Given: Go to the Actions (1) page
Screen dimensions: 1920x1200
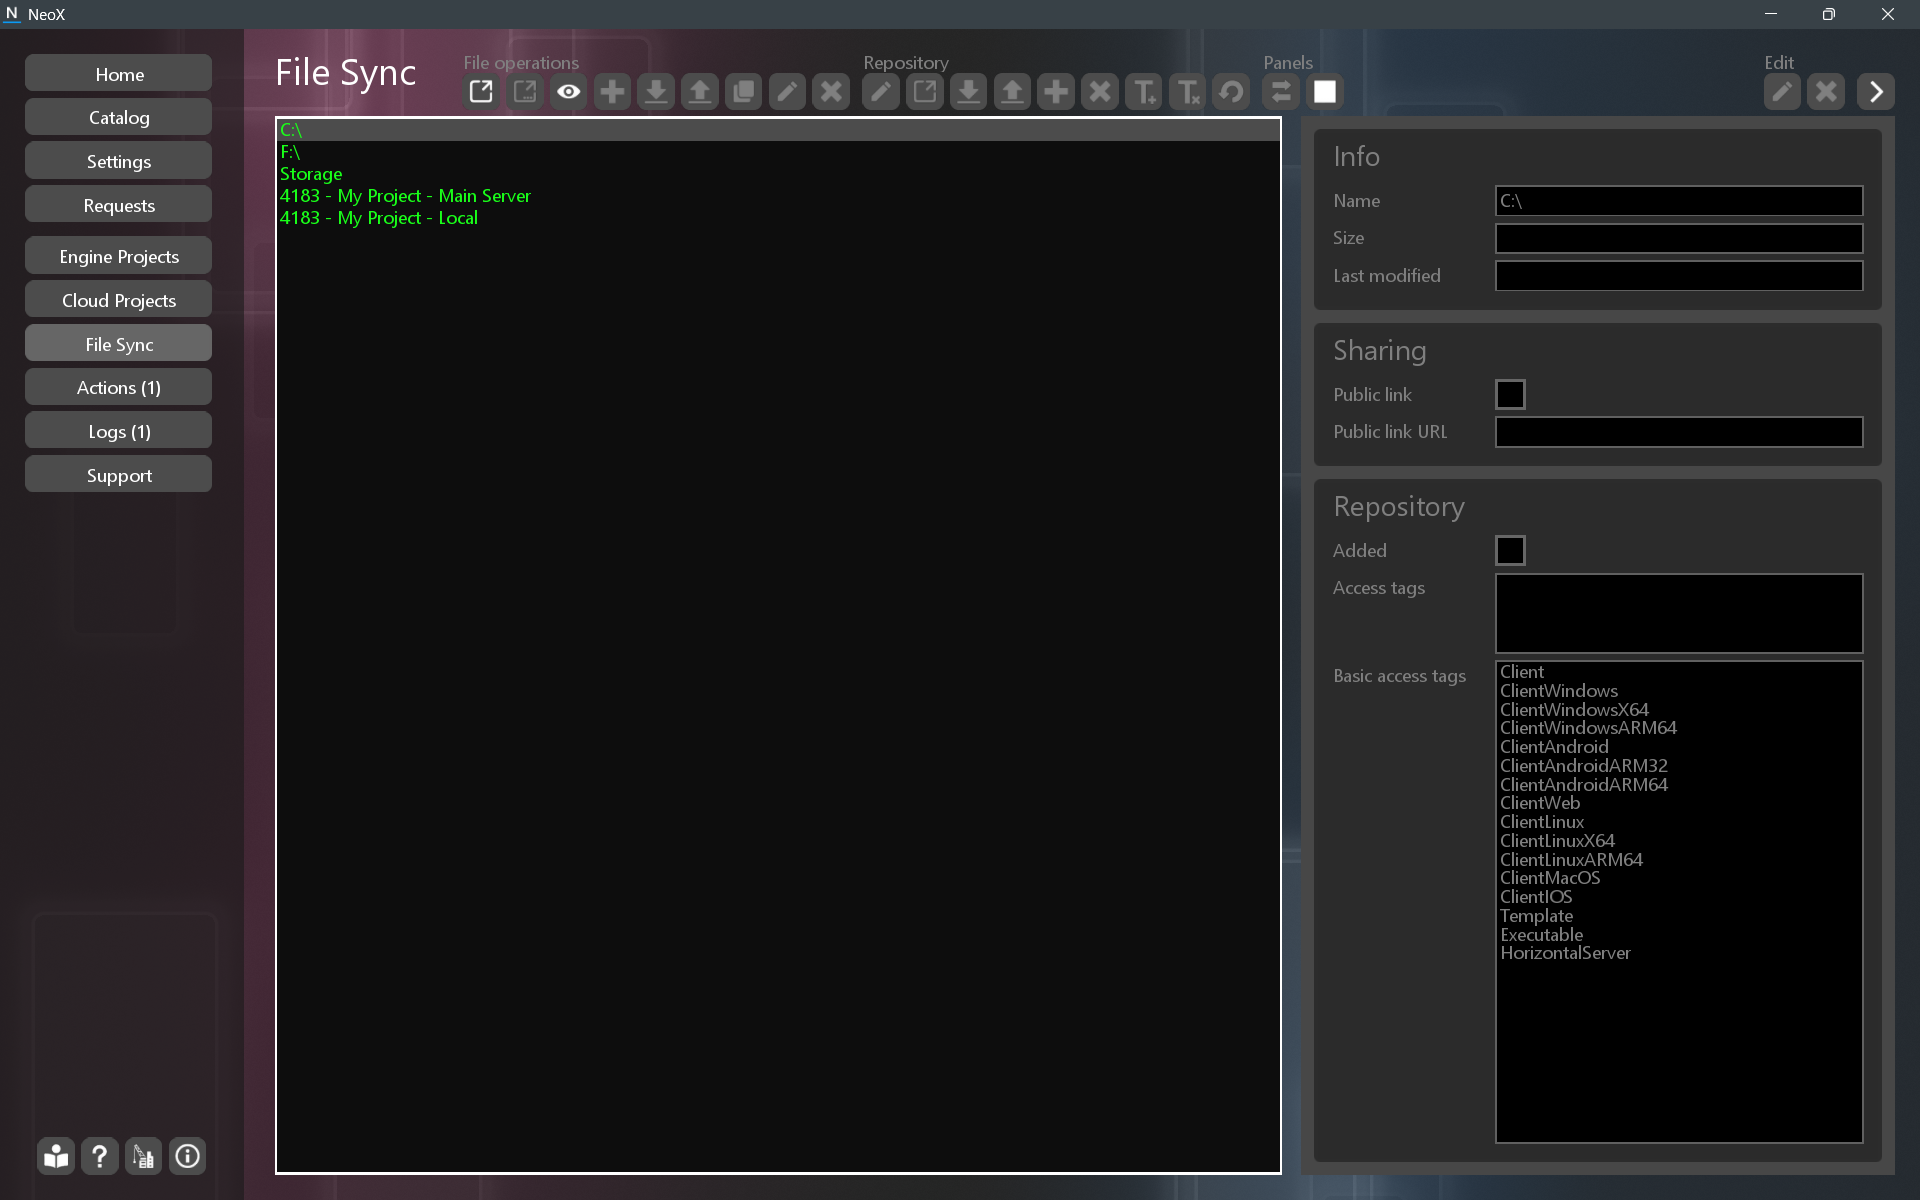Looking at the screenshot, I should (119, 387).
